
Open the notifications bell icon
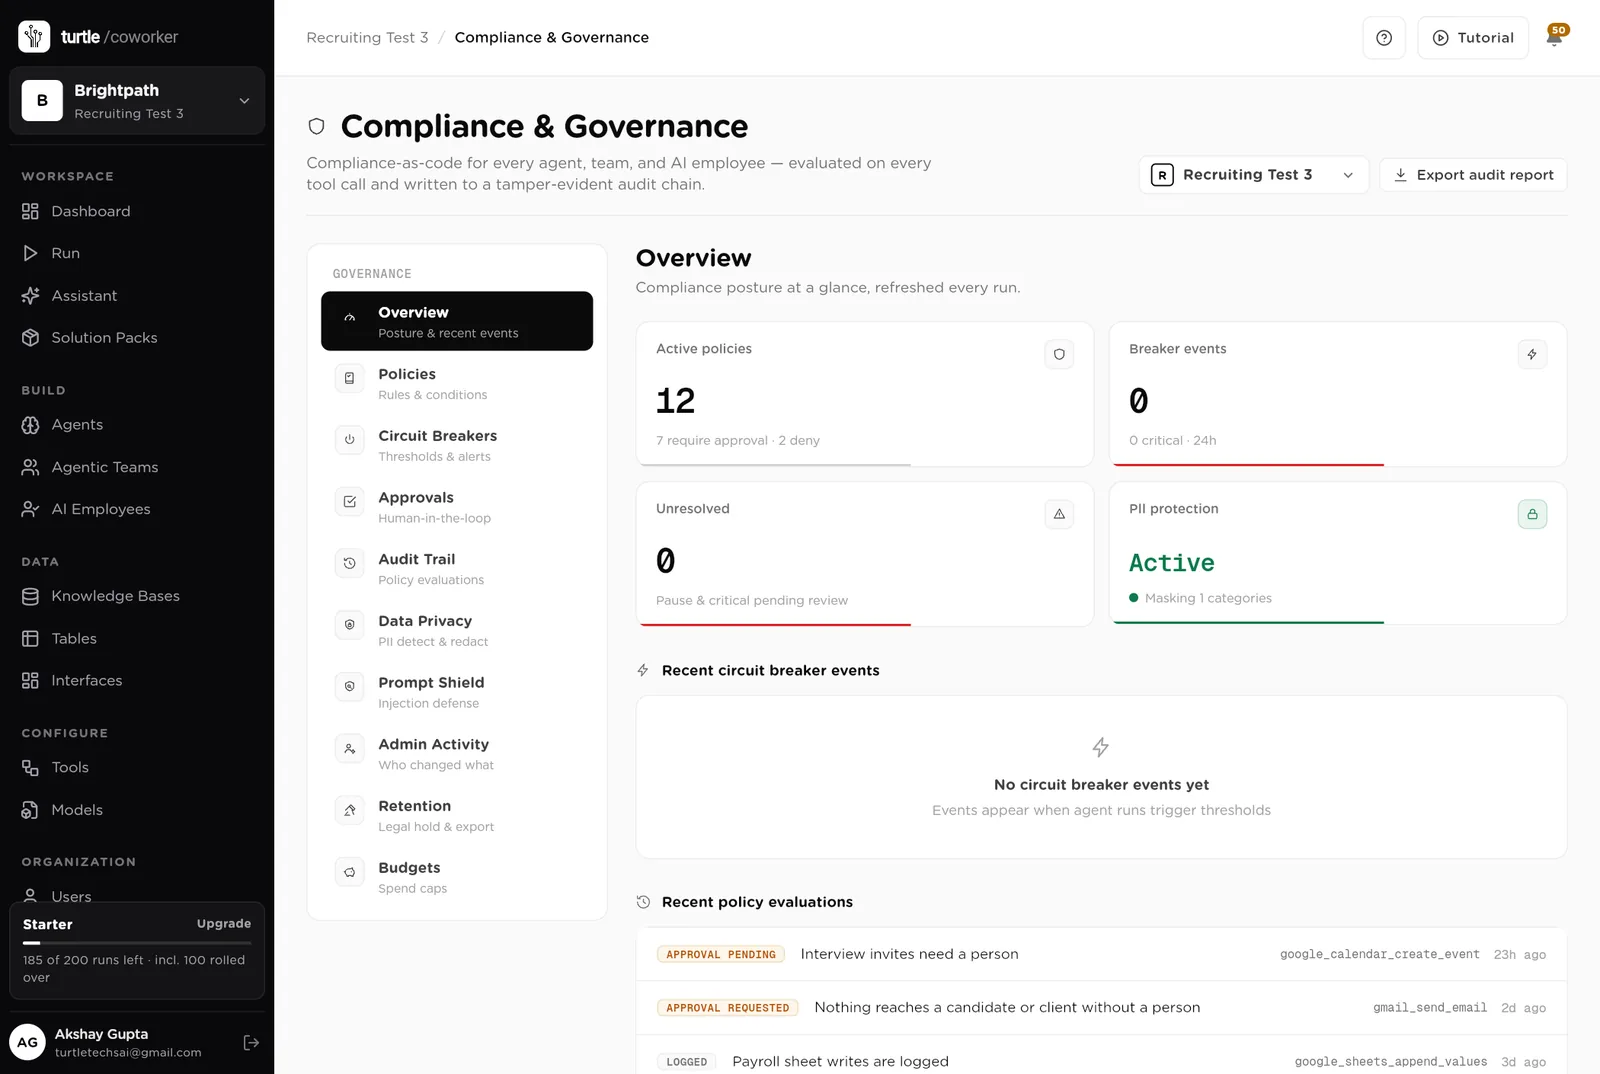(x=1554, y=37)
